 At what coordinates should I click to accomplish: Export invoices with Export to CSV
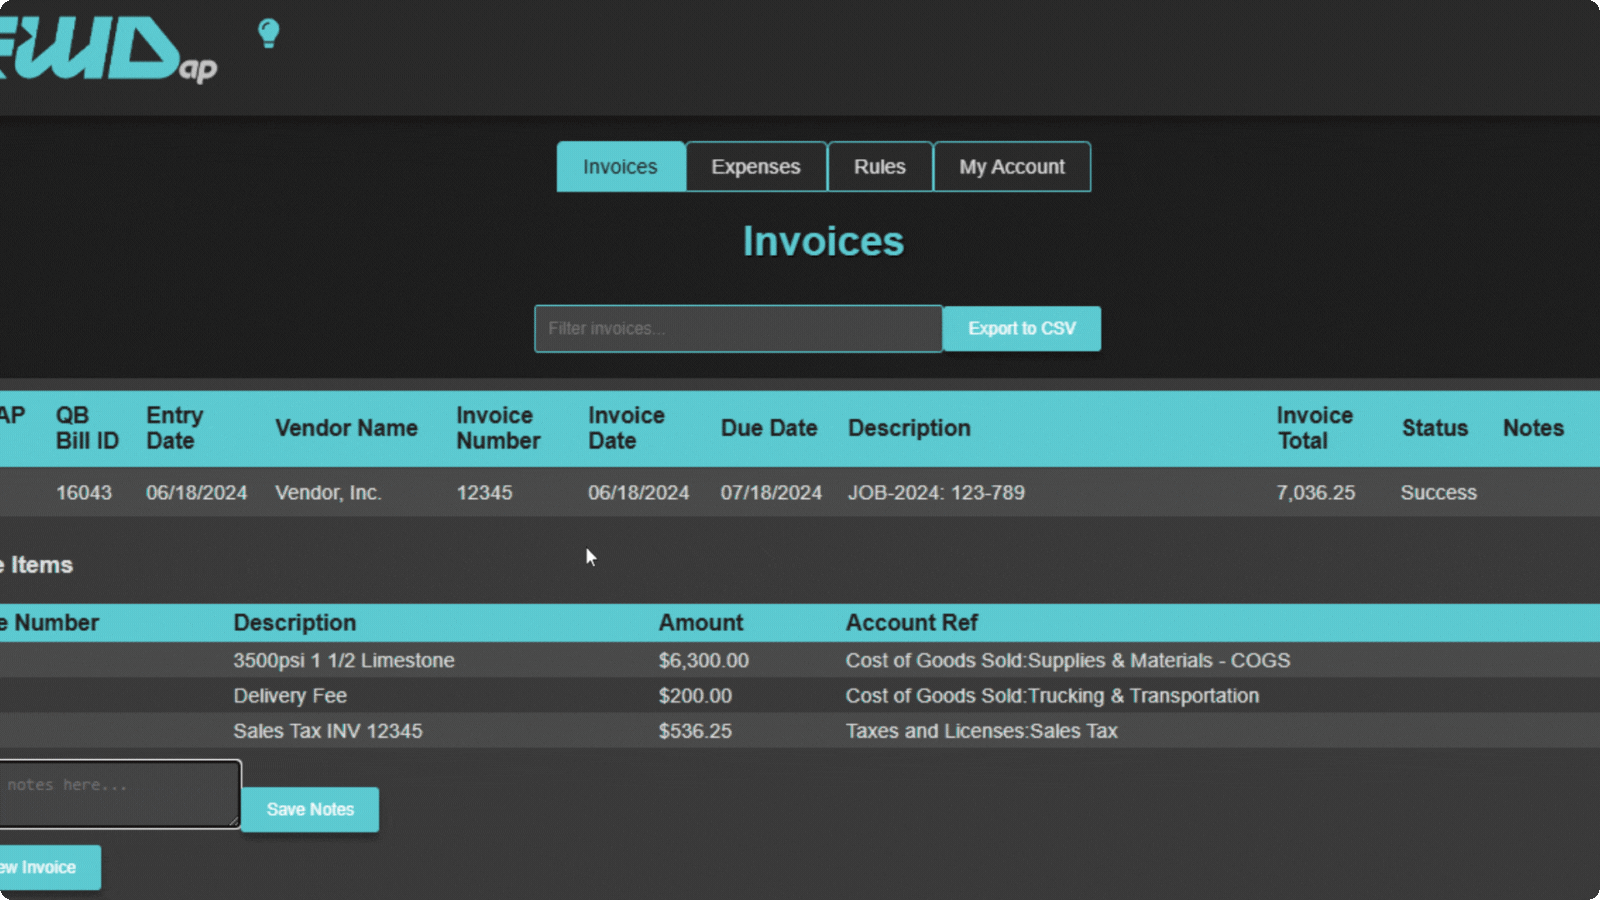(1022, 329)
